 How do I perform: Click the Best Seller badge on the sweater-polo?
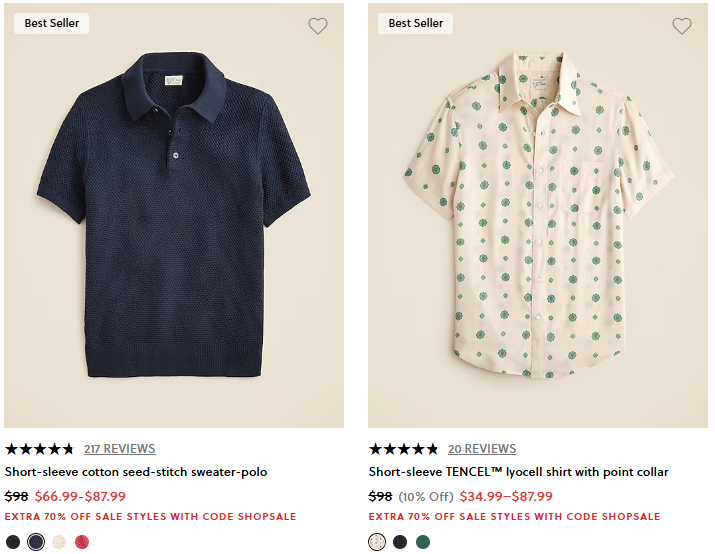point(52,23)
